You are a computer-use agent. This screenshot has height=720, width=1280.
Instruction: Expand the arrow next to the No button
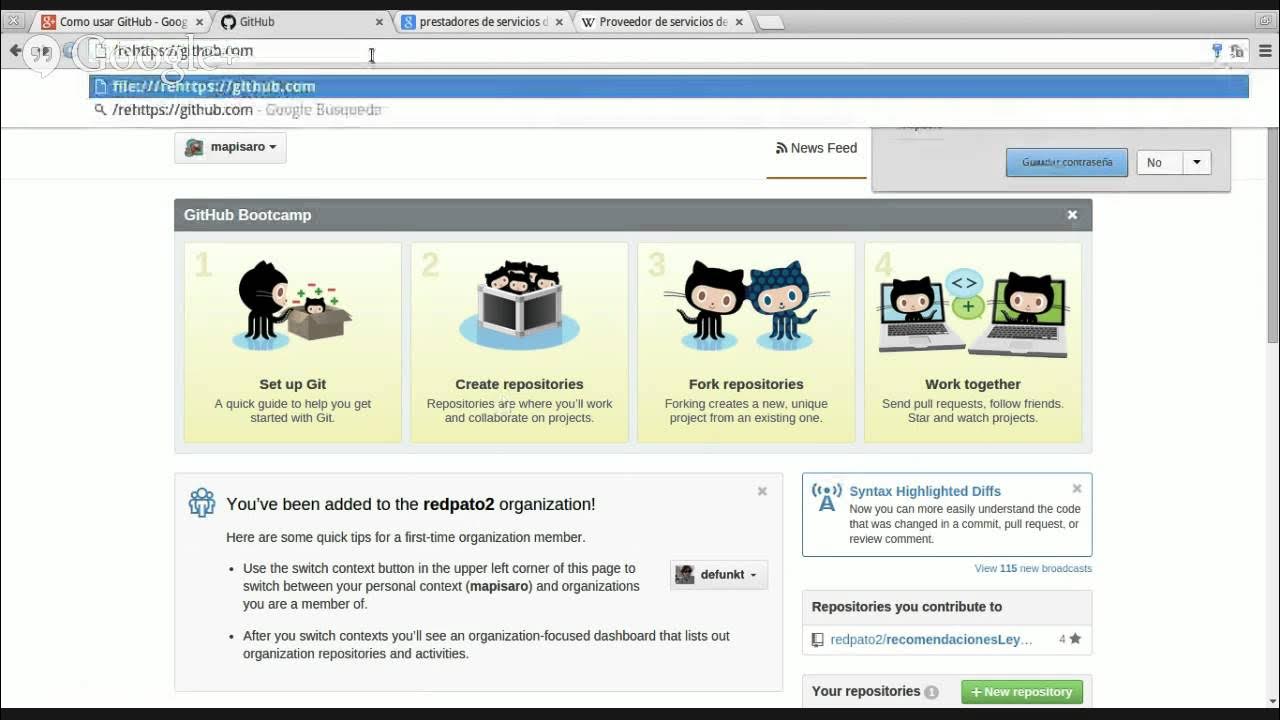pos(1197,162)
